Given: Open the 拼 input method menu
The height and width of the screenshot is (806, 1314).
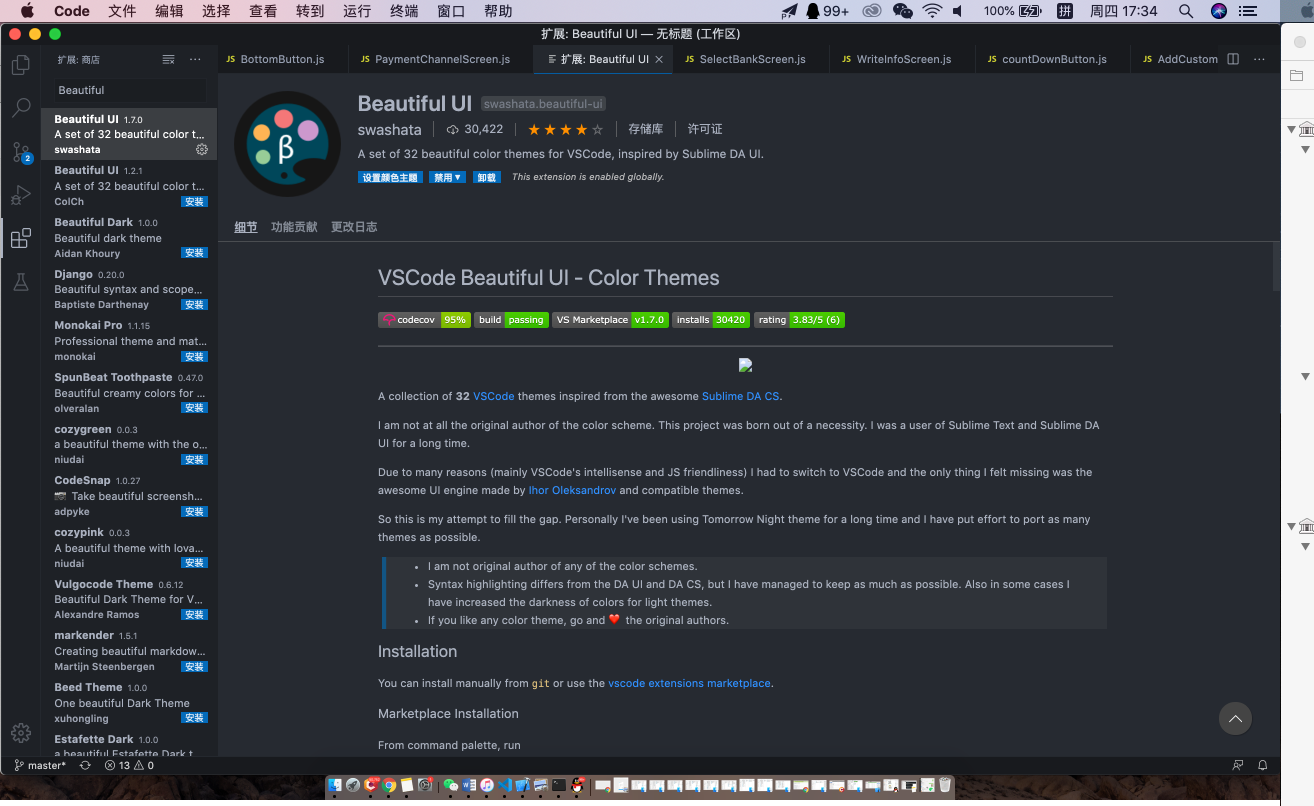Looking at the screenshot, I should point(1065,11).
